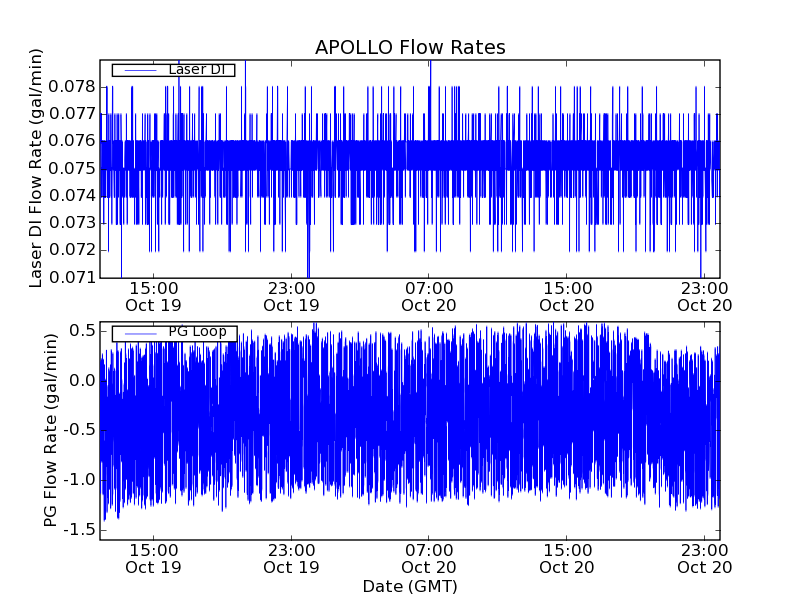Select the 0.074 y-axis tick value

(72, 195)
